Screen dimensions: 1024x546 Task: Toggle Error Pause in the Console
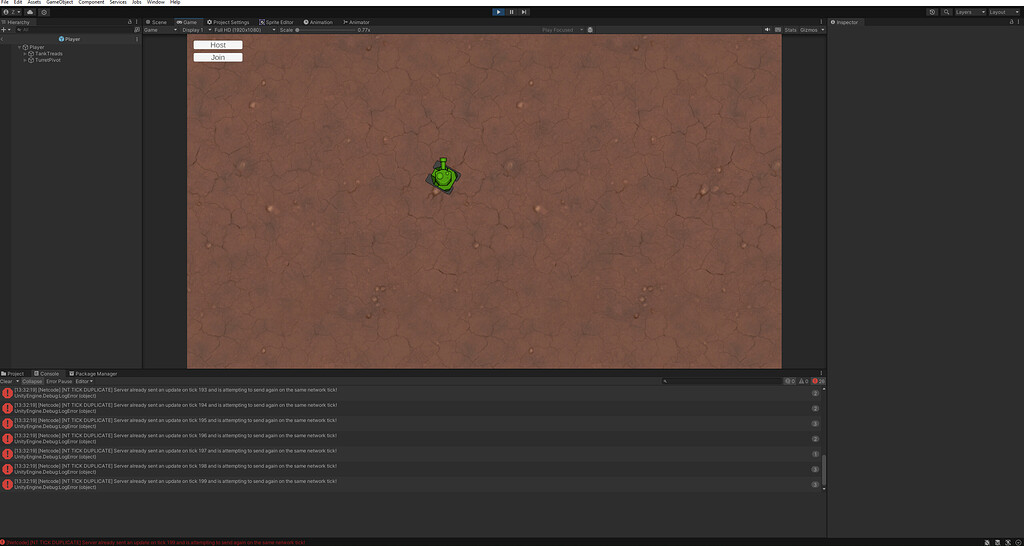[59, 381]
